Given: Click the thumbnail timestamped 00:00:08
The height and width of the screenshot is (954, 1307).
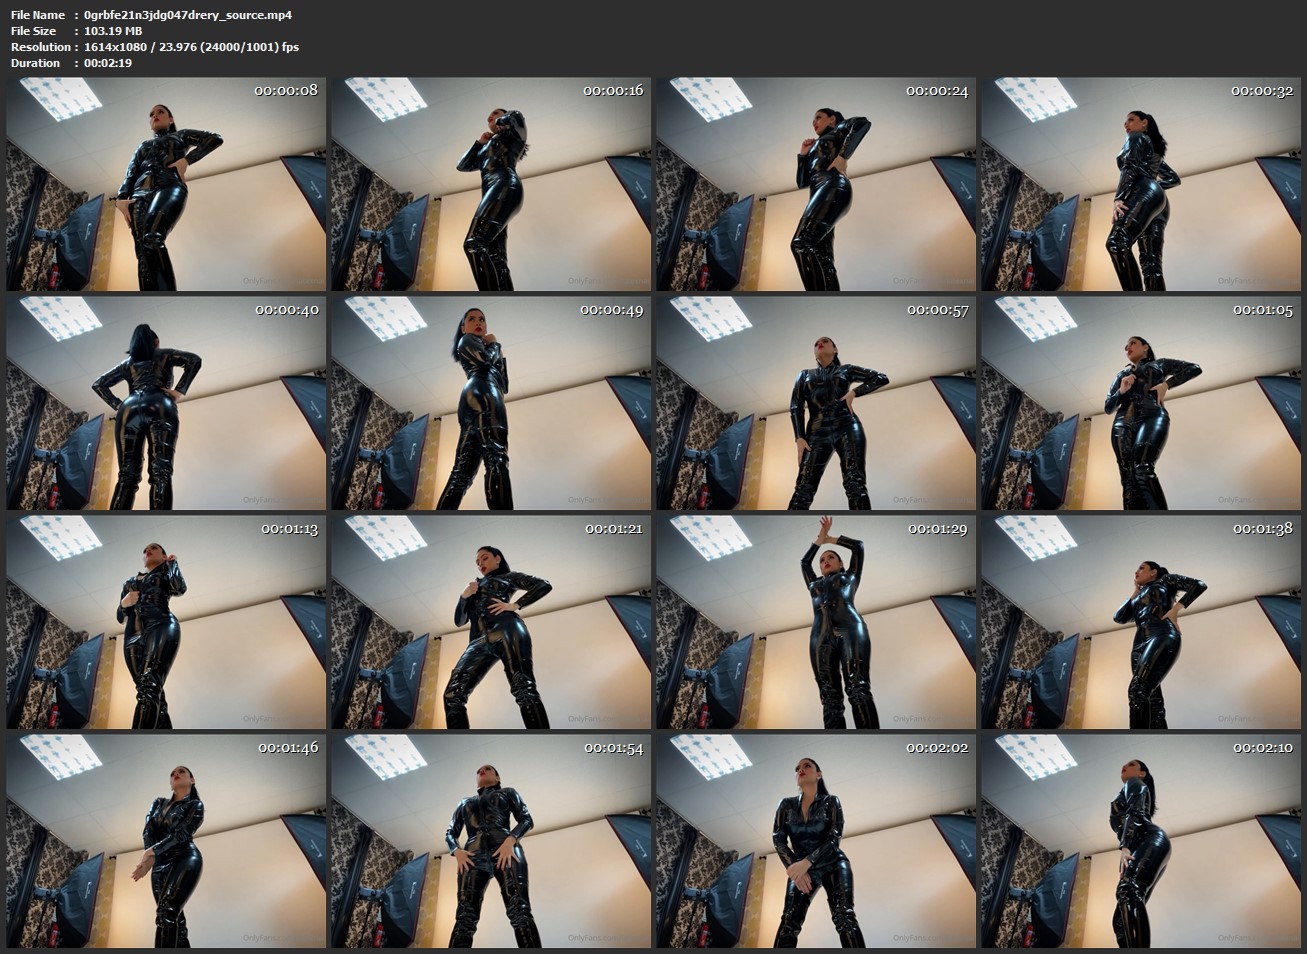Looking at the screenshot, I should point(166,184).
